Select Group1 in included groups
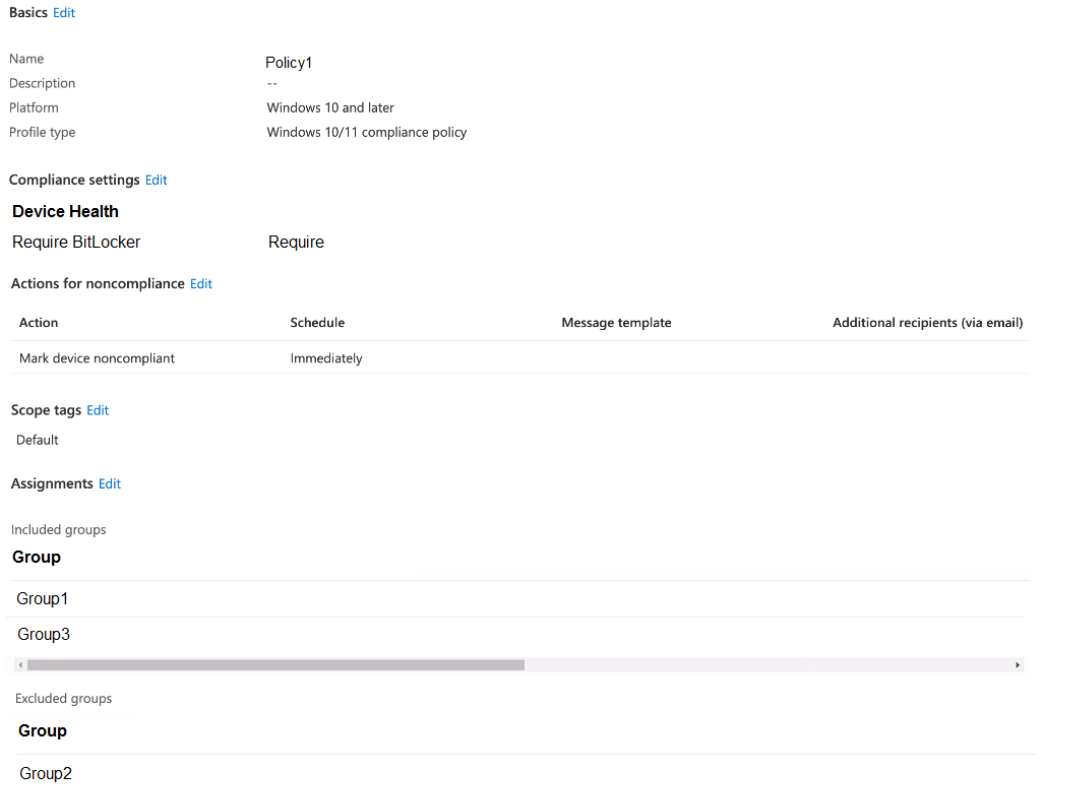1068x791 pixels. (x=42, y=599)
